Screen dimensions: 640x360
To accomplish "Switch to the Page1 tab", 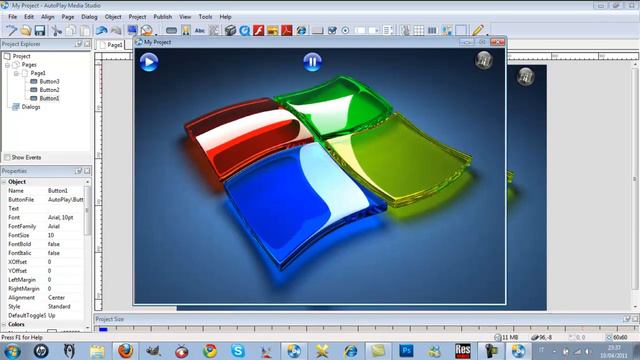I will (111, 45).
